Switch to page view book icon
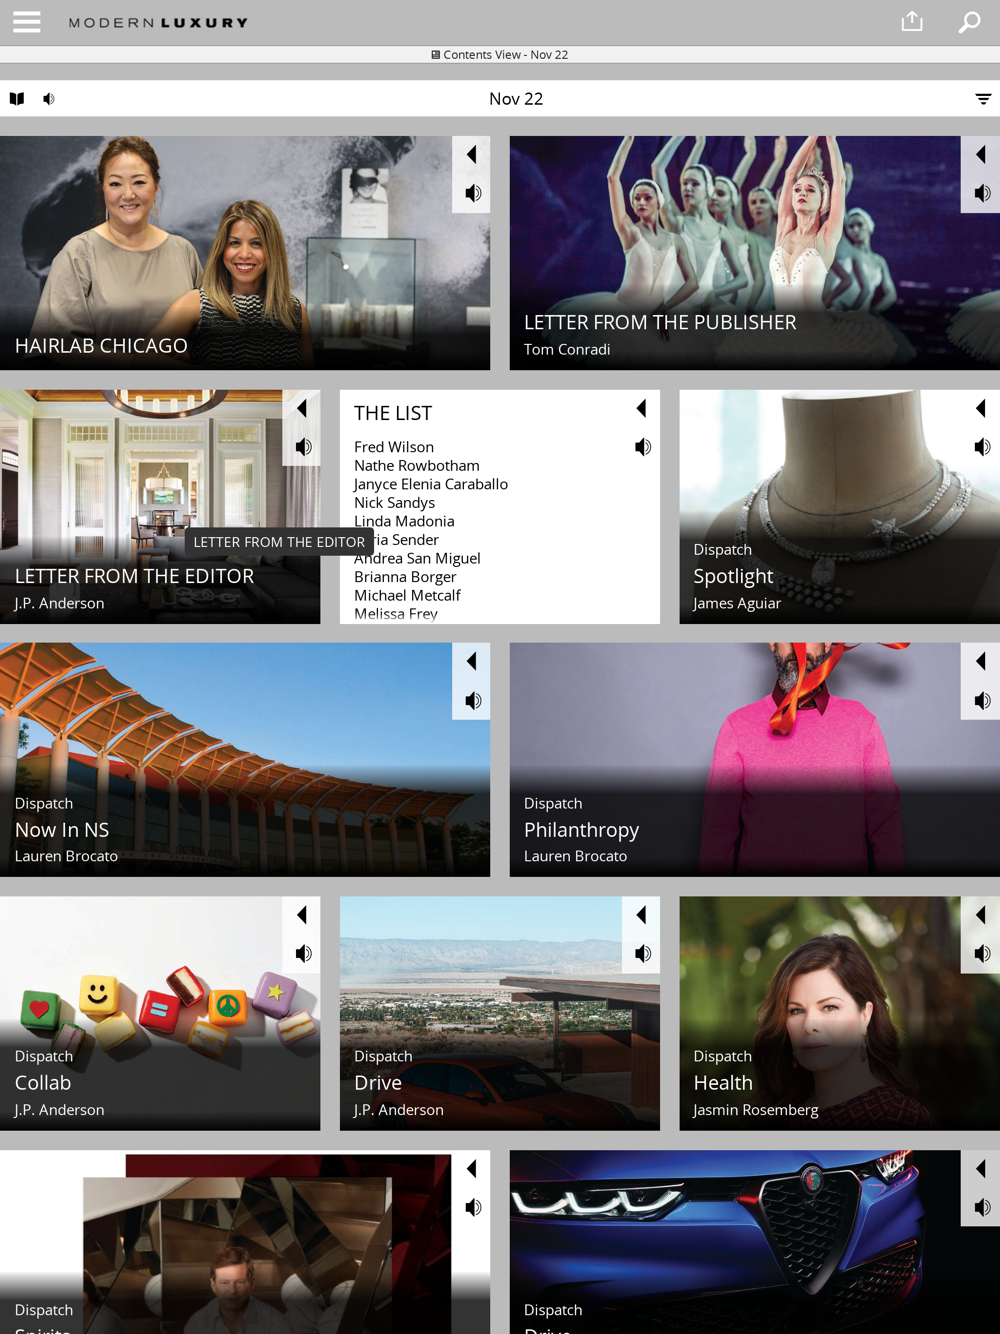 coord(17,99)
